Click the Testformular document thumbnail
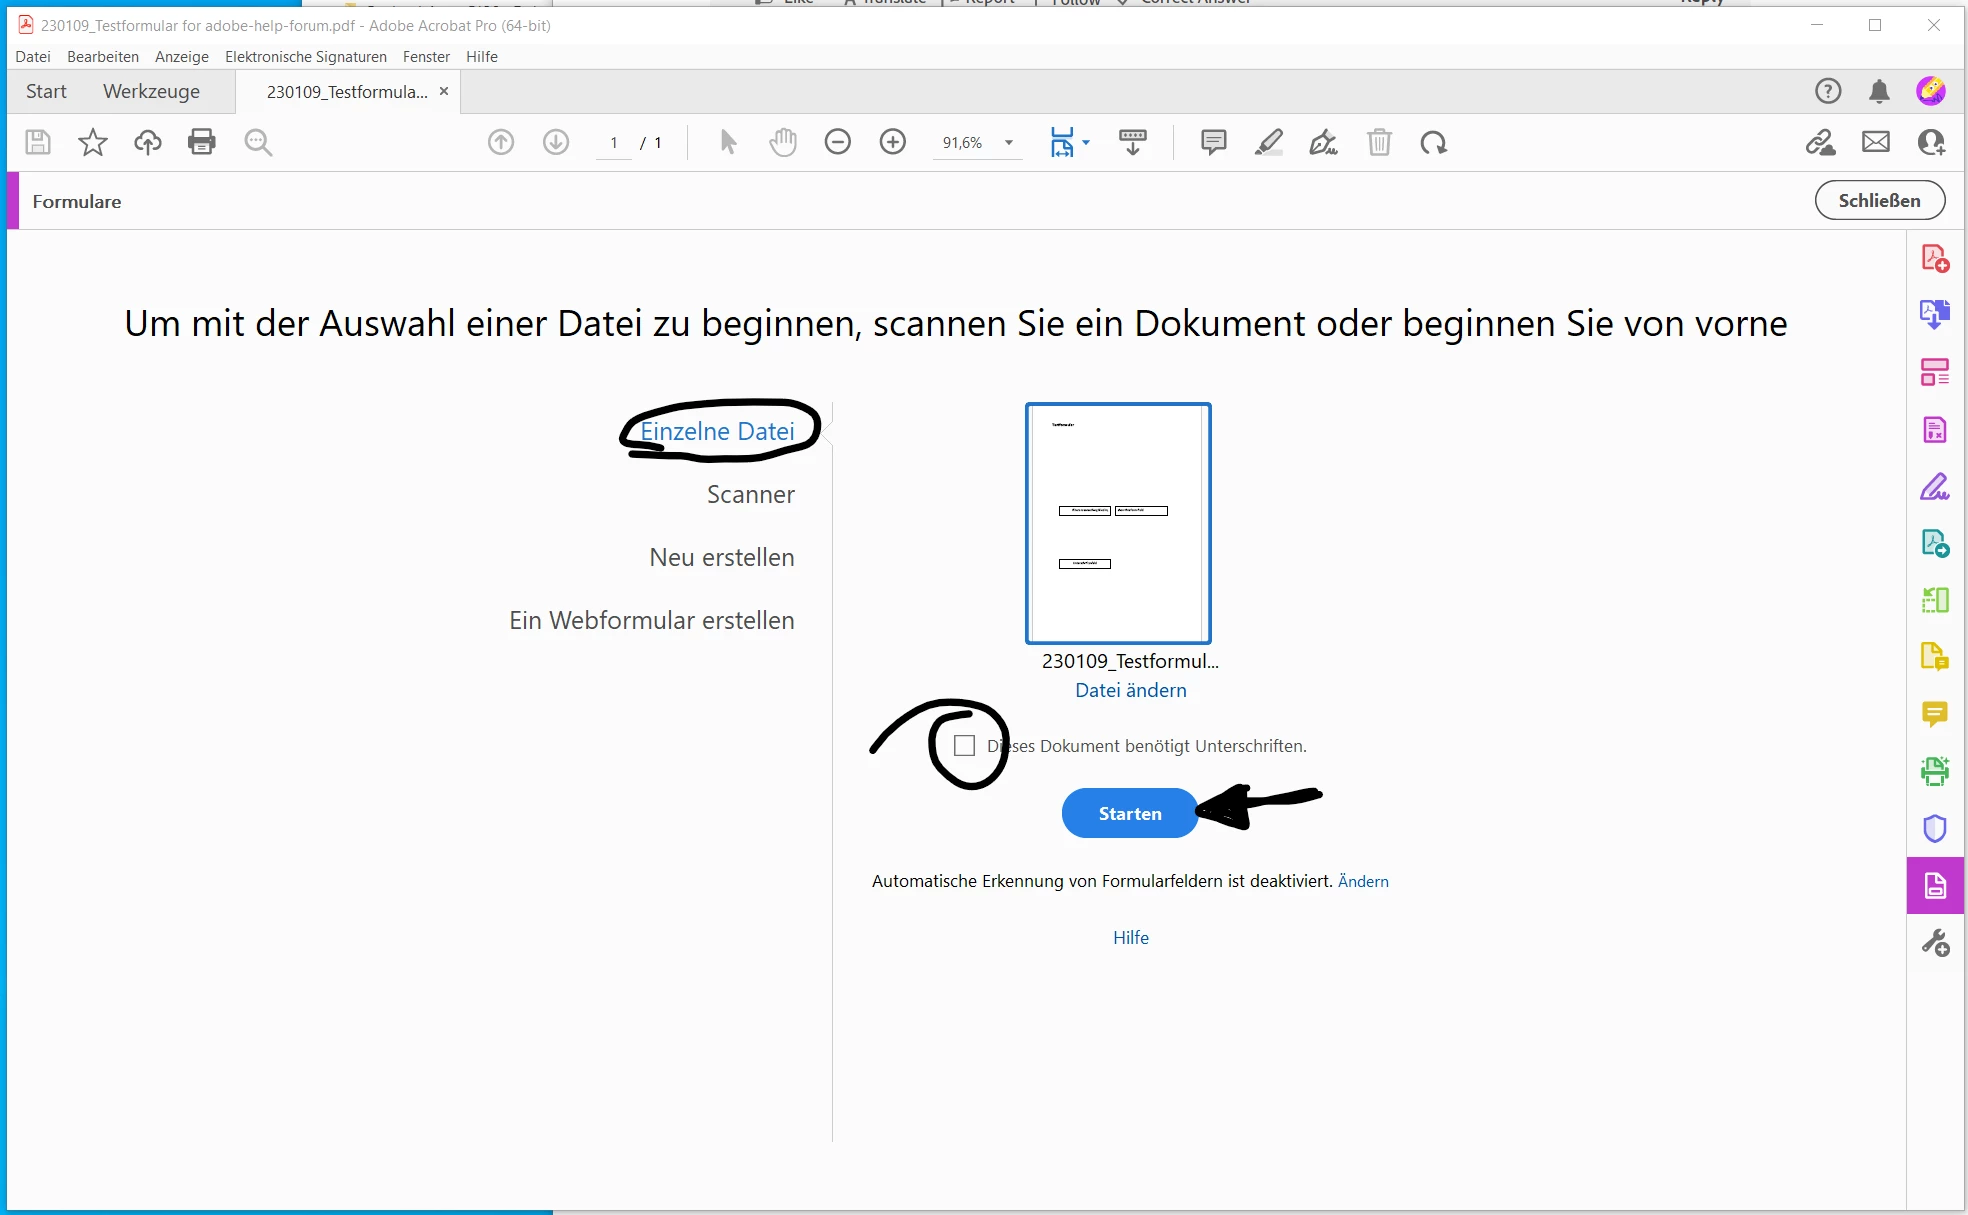 click(x=1118, y=523)
